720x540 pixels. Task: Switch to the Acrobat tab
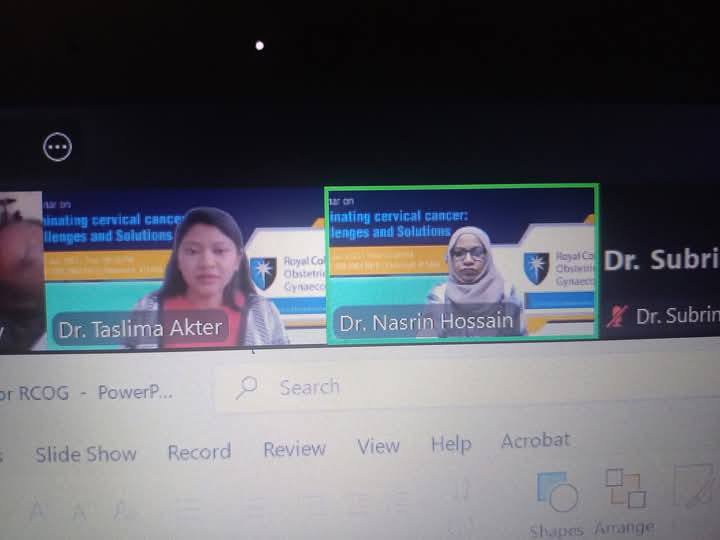click(x=535, y=440)
